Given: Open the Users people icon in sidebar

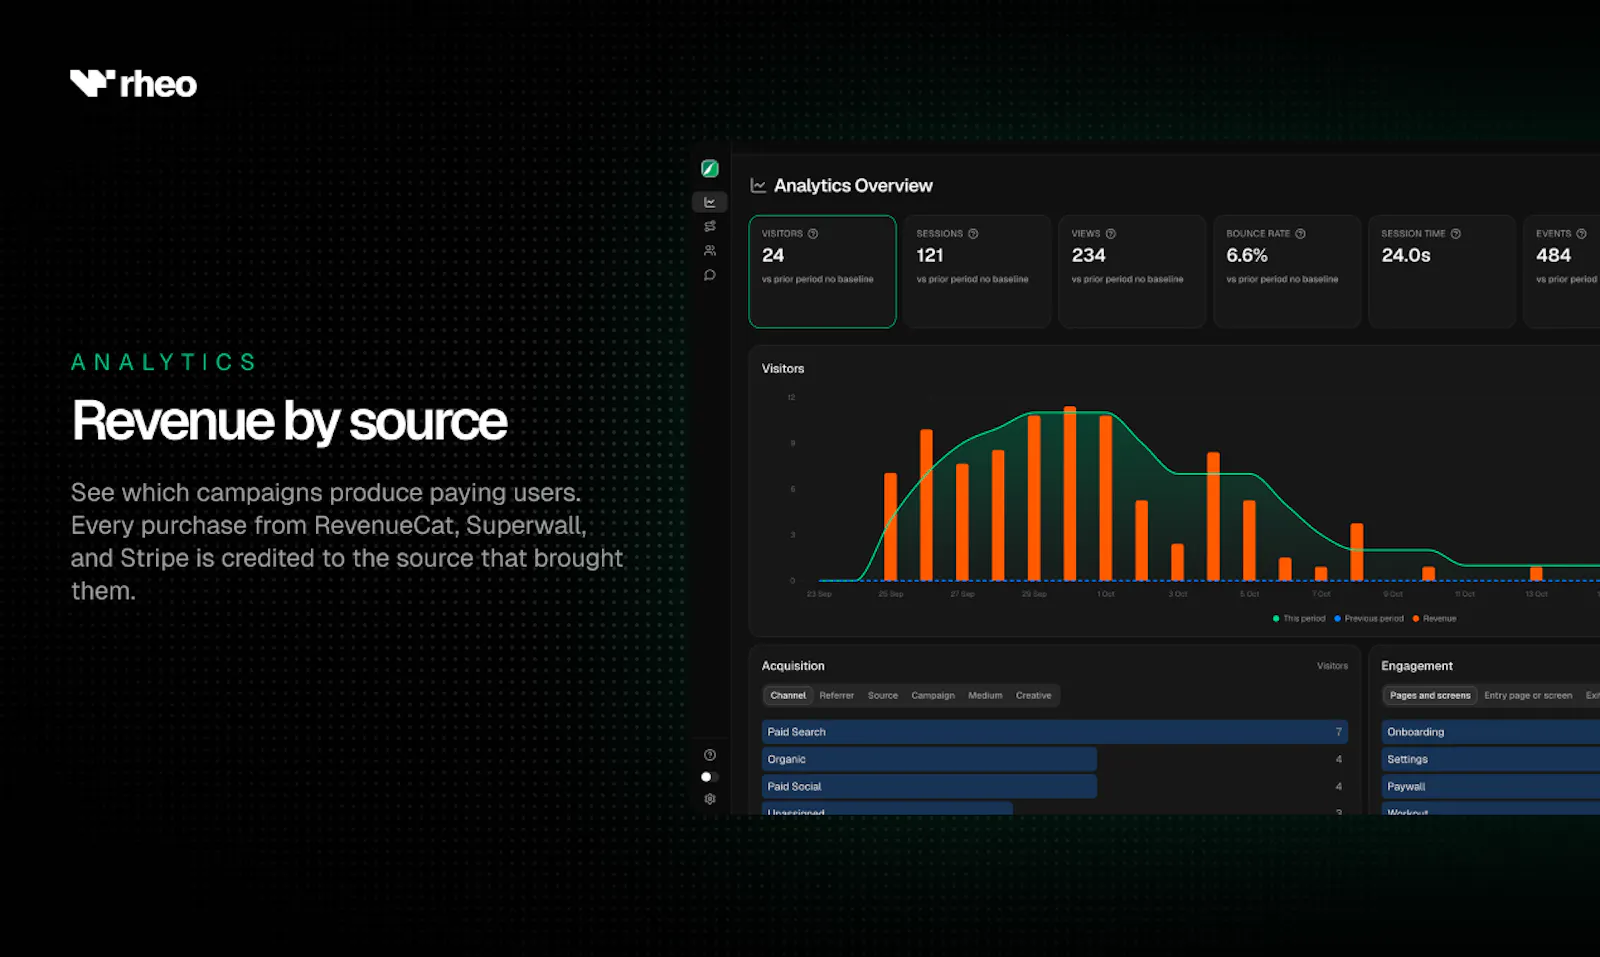Looking at the screenshot, I should [710, 251].
